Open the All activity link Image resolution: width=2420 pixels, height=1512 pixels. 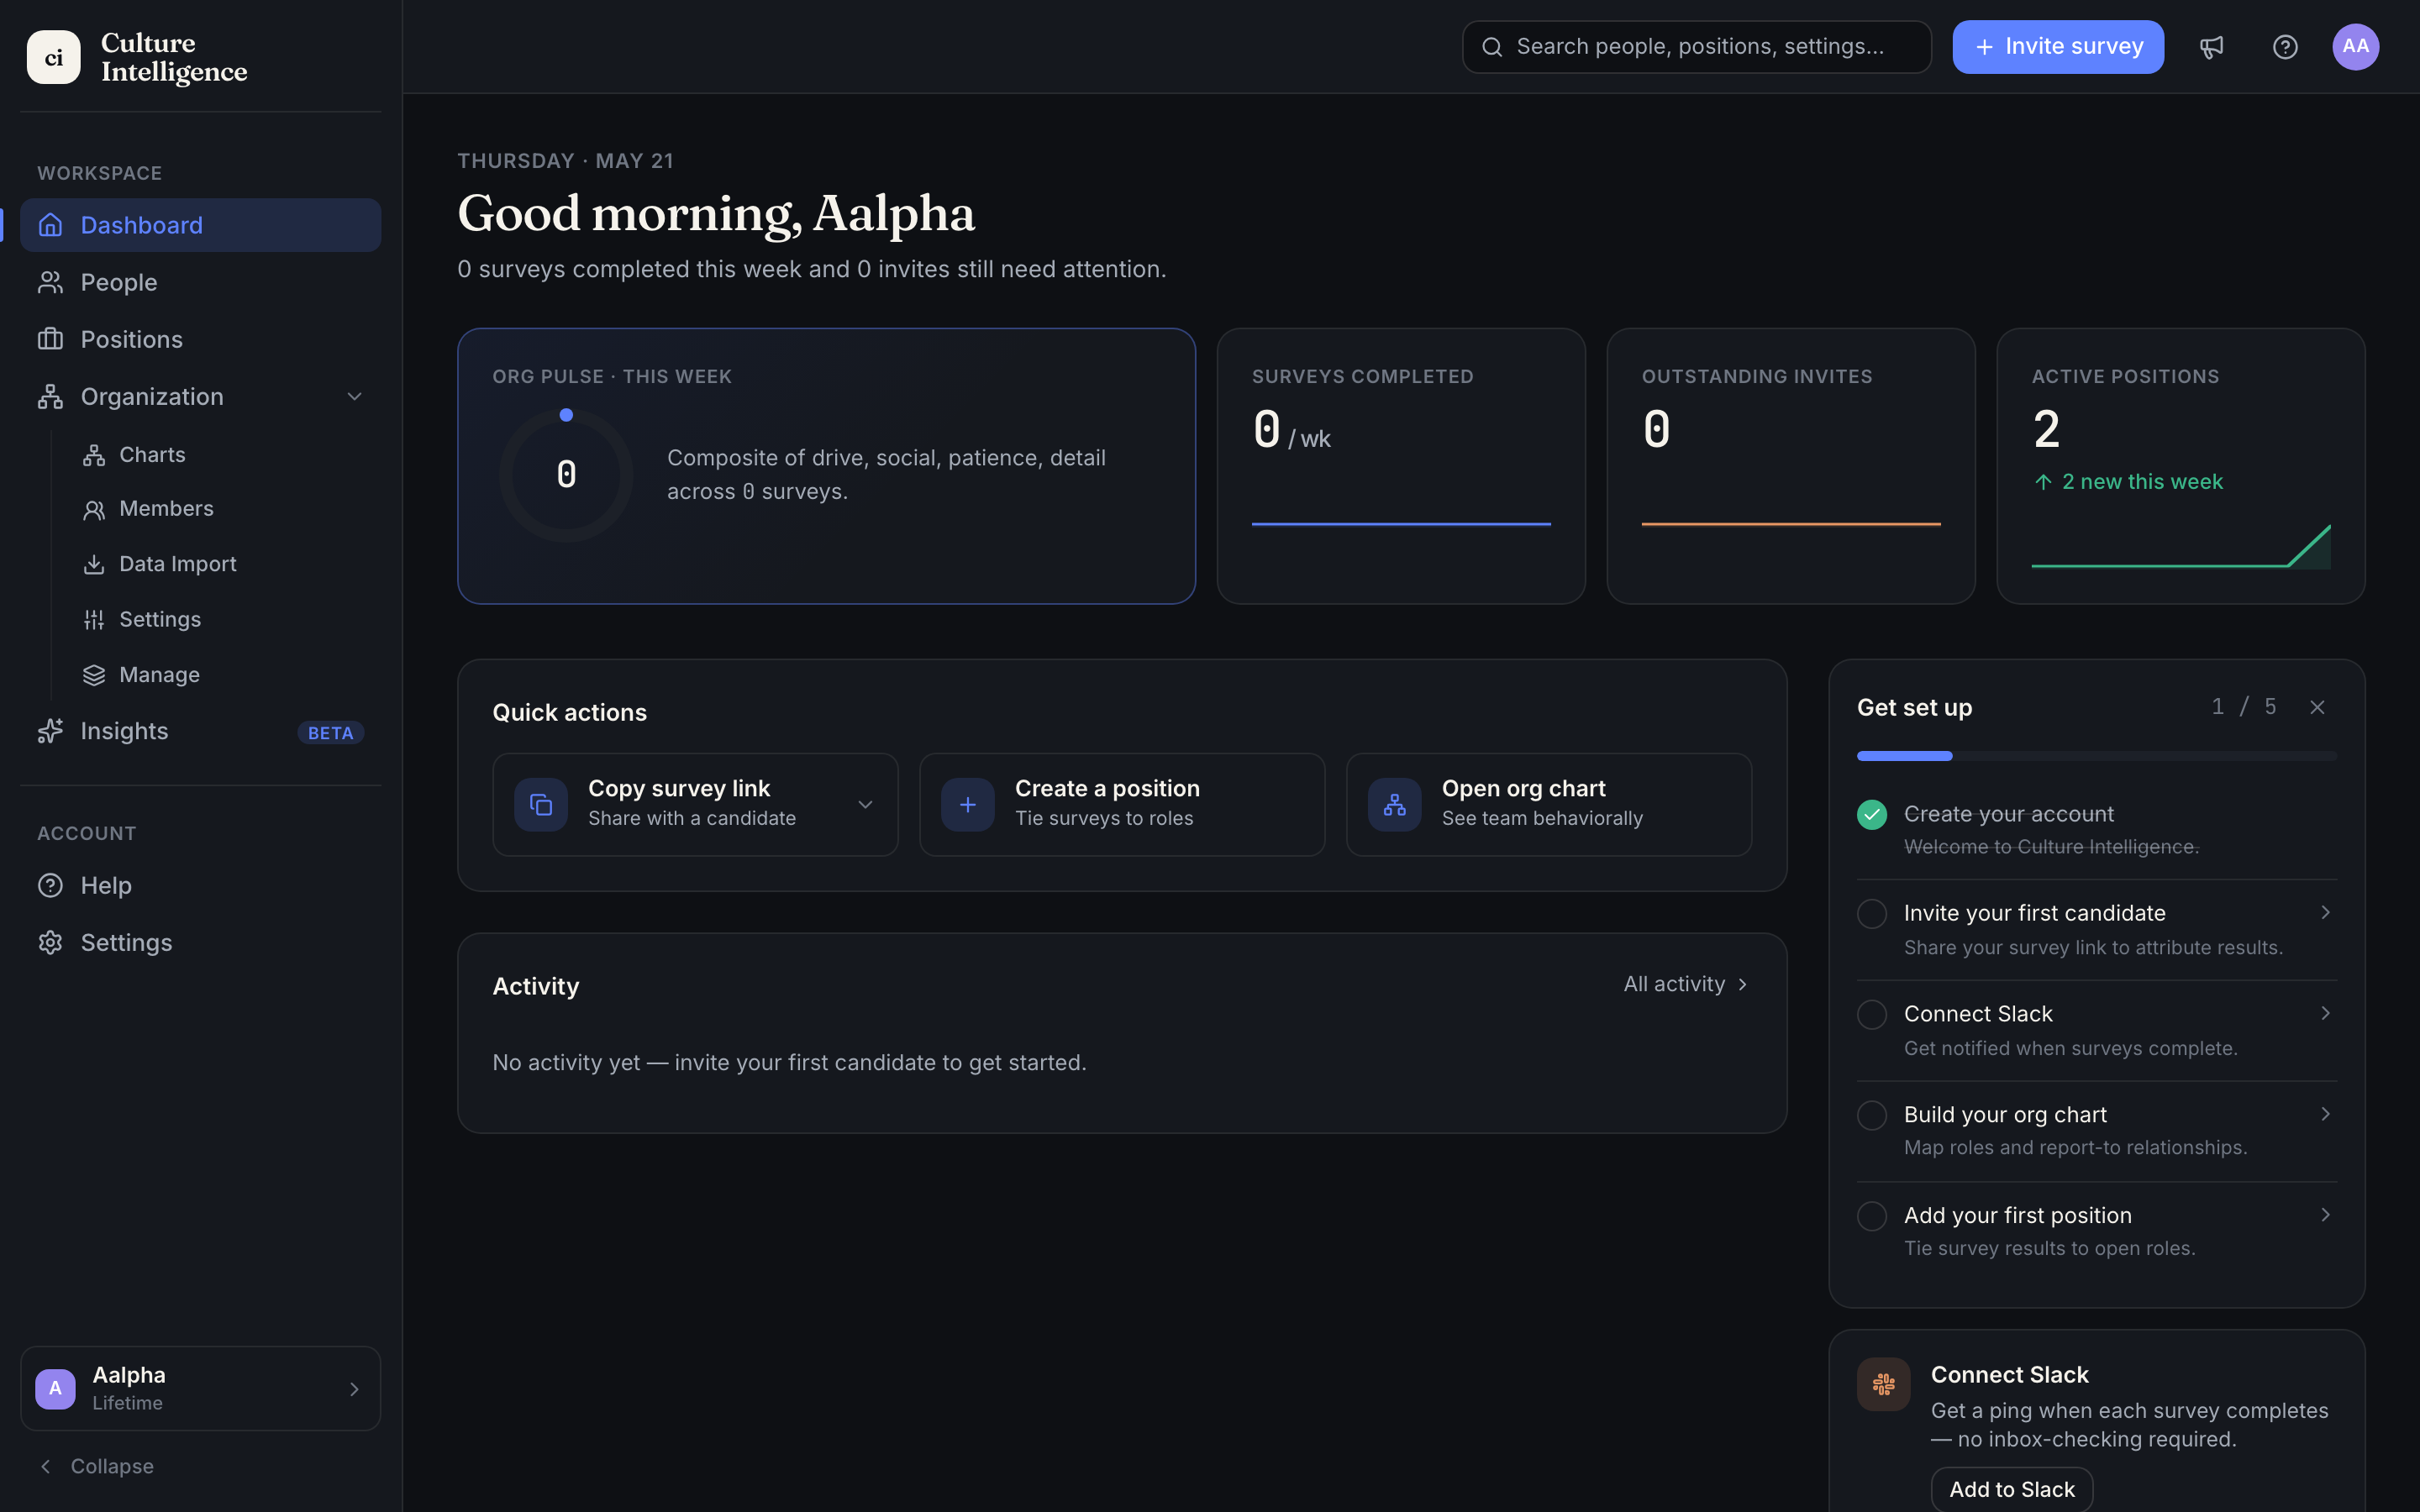point(1686,985)
